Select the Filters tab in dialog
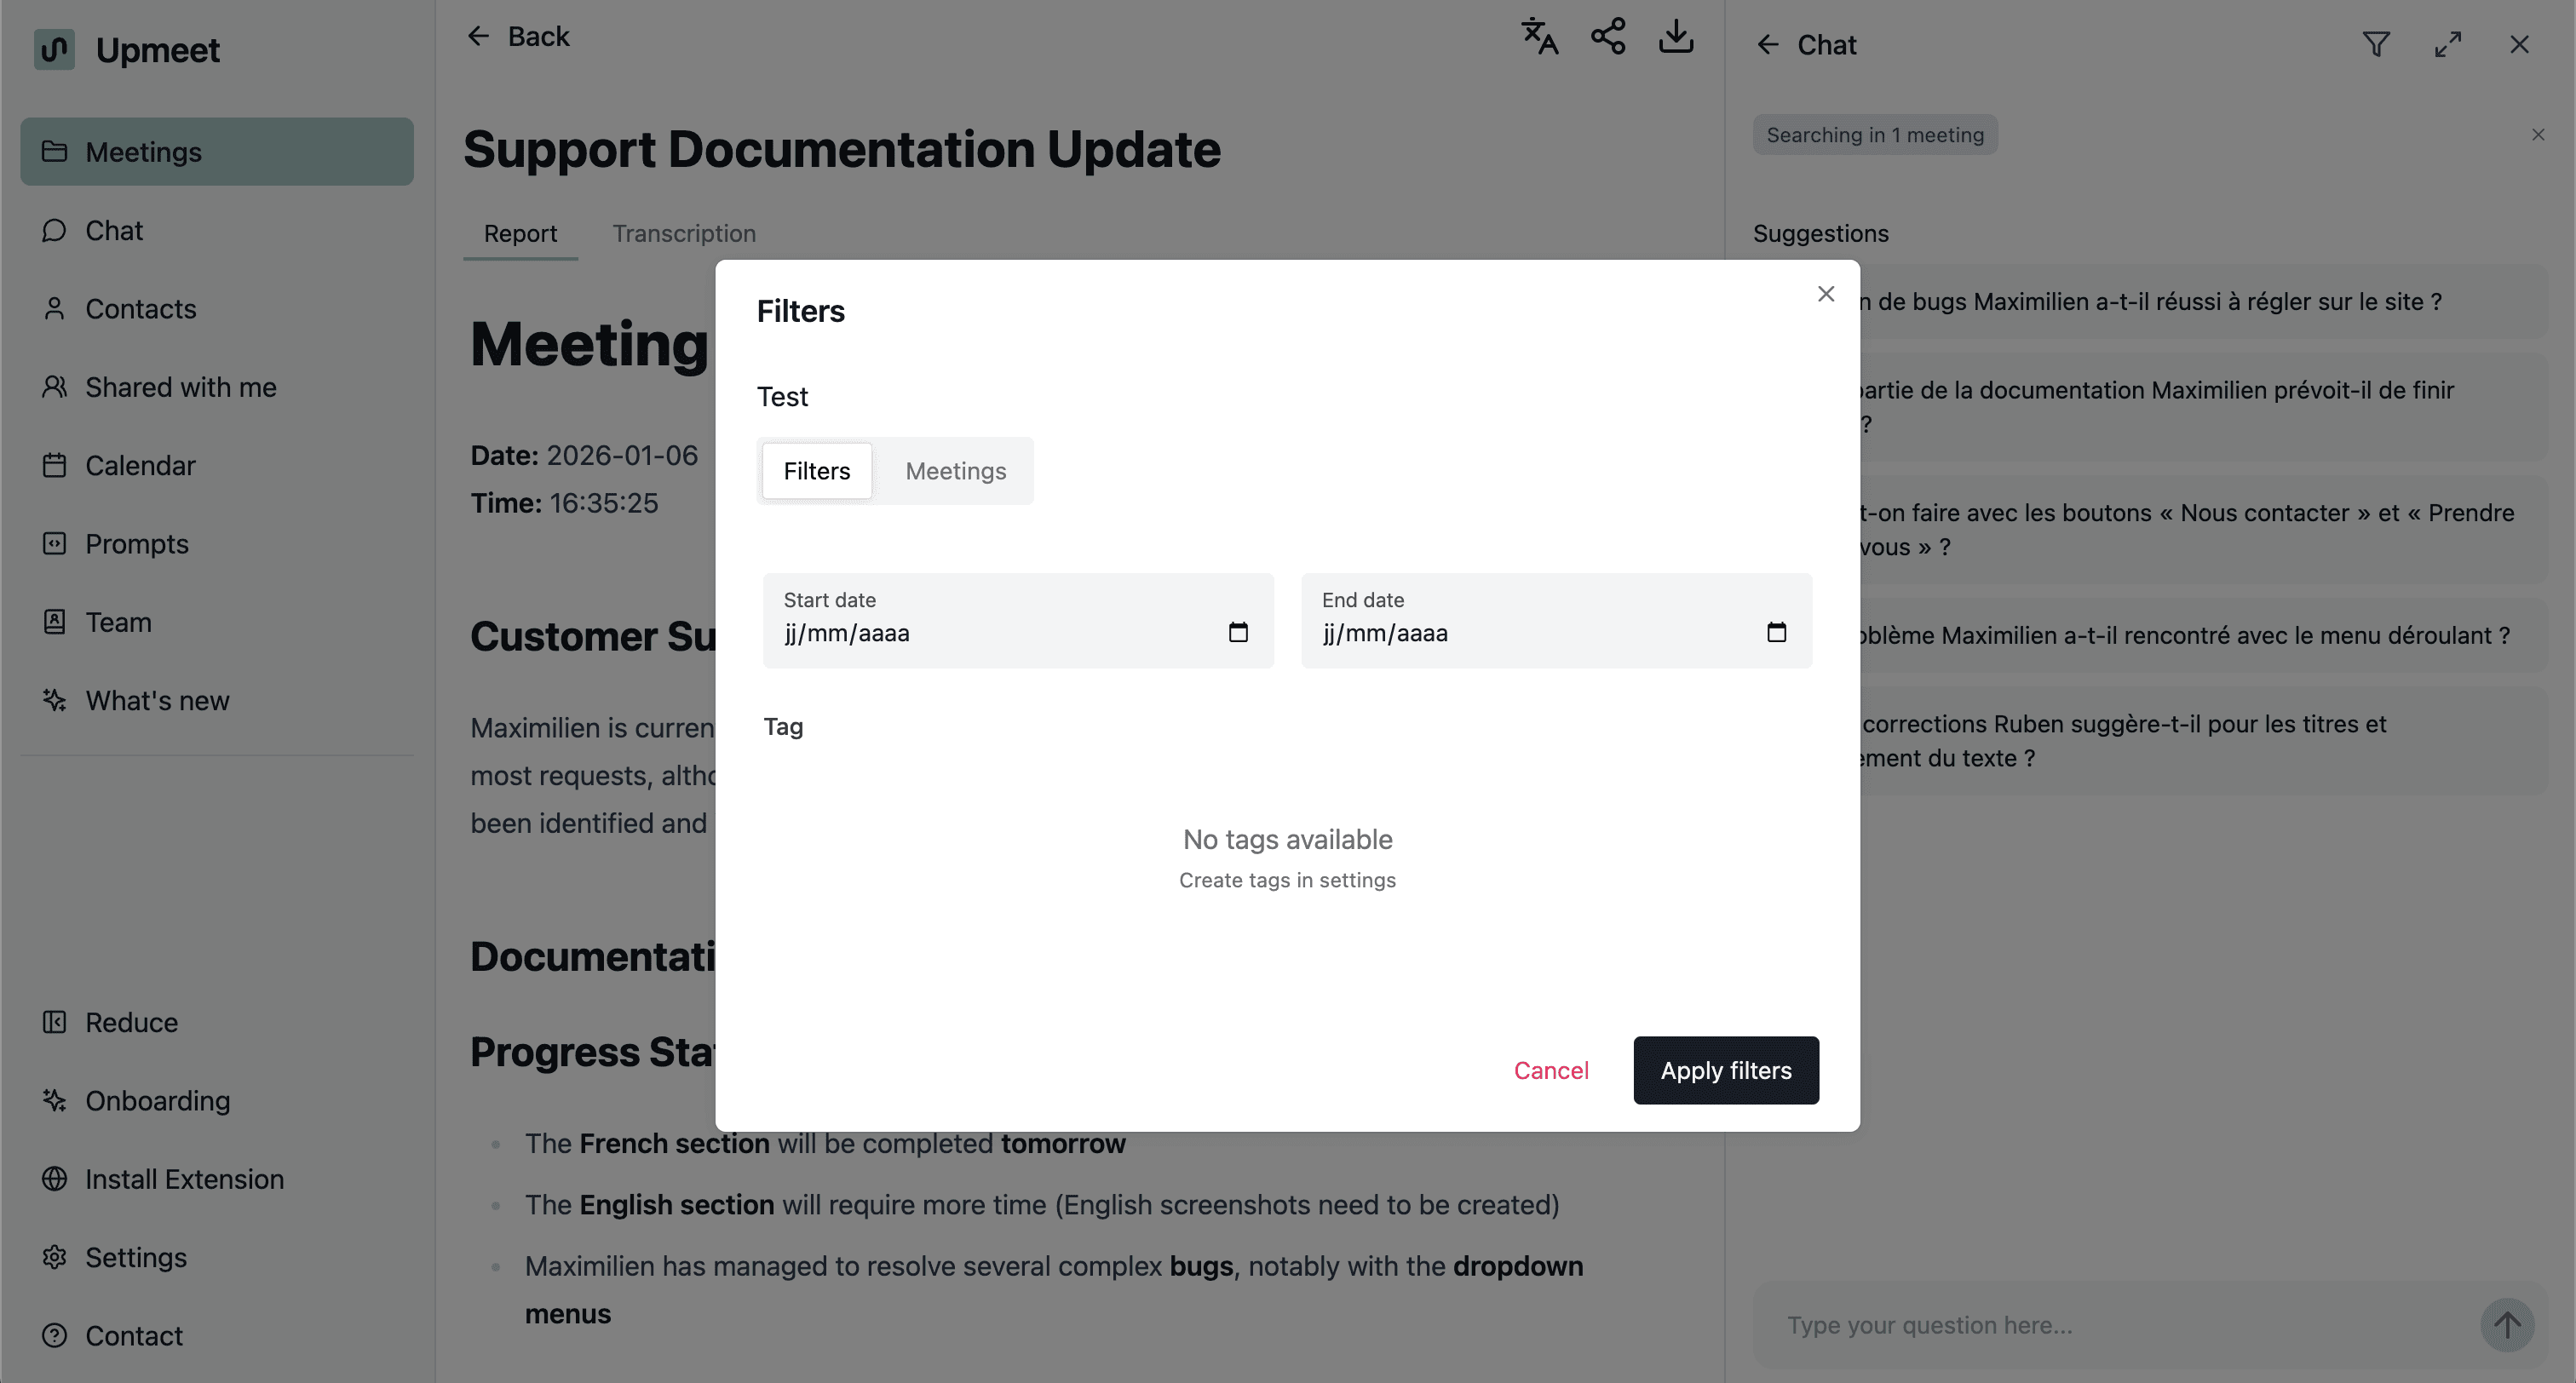The width and height of the screenshot is (2576, 1383). [816, 471]
